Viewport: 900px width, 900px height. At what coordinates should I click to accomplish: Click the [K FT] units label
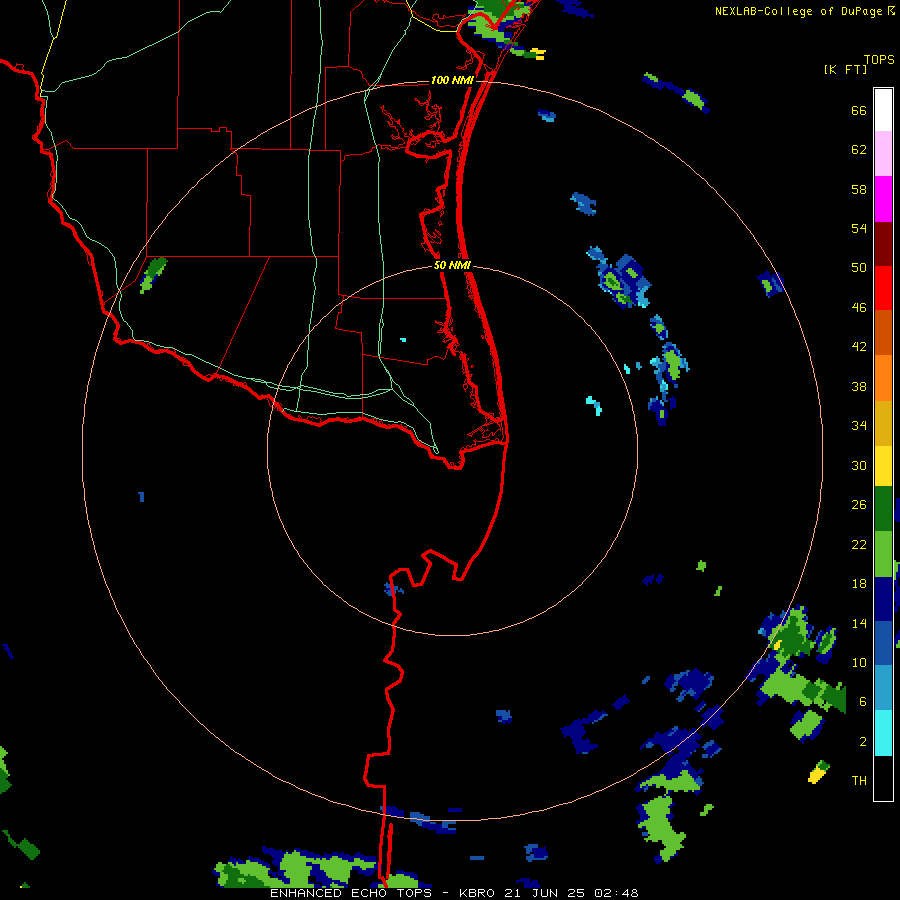pos(845,69)
